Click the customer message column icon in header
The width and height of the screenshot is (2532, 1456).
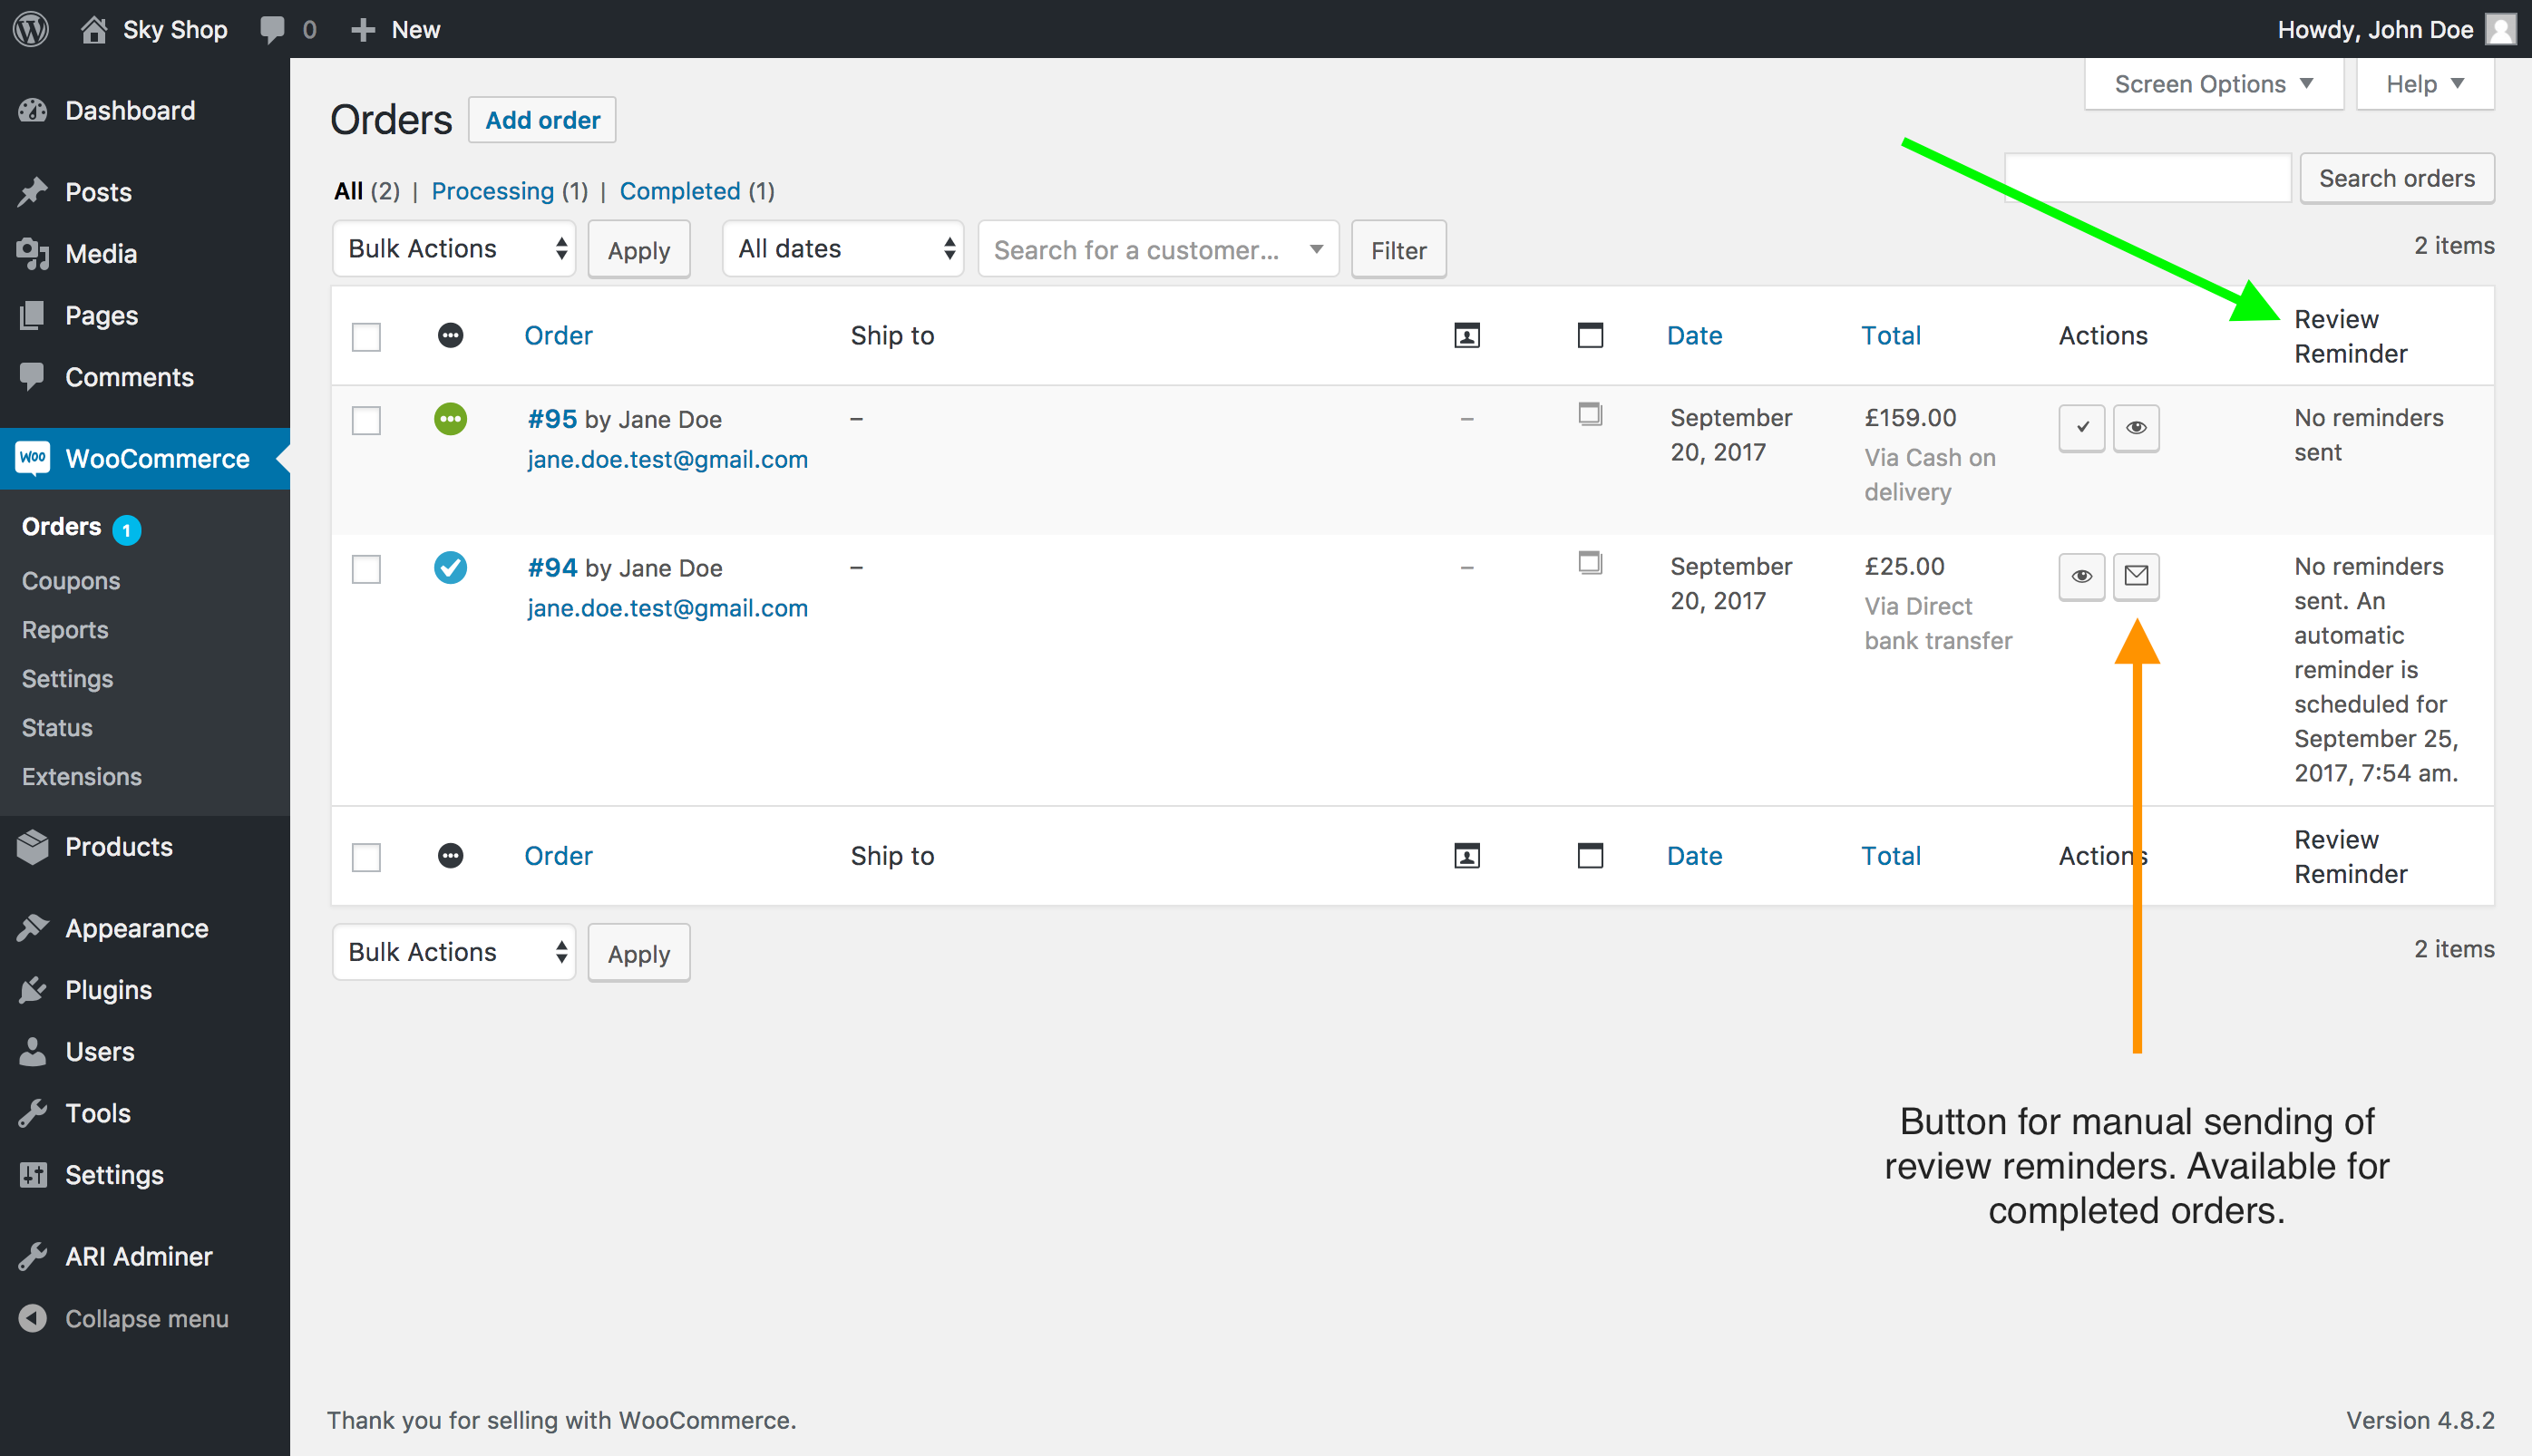point(1467,336)
